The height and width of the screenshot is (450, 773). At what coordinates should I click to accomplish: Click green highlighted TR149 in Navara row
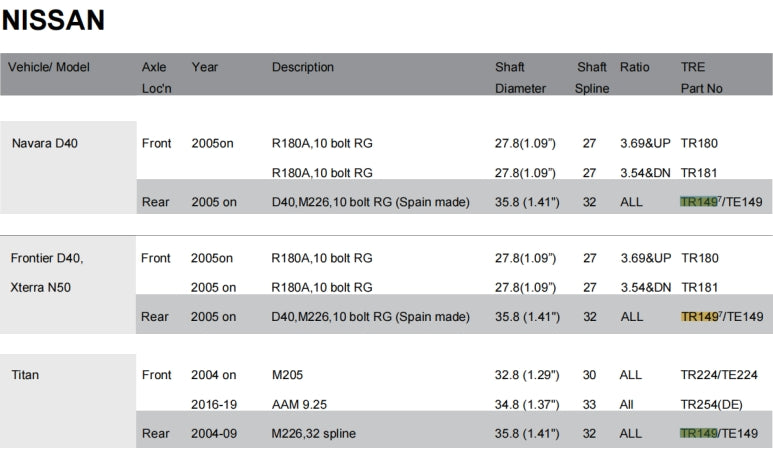click(x=699, y=202)
